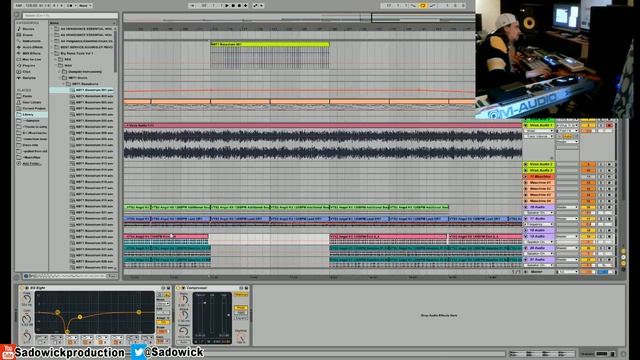Toggle EQ Eight device on/off
Viewport: 640px width, 360px height.
point(21,288)
